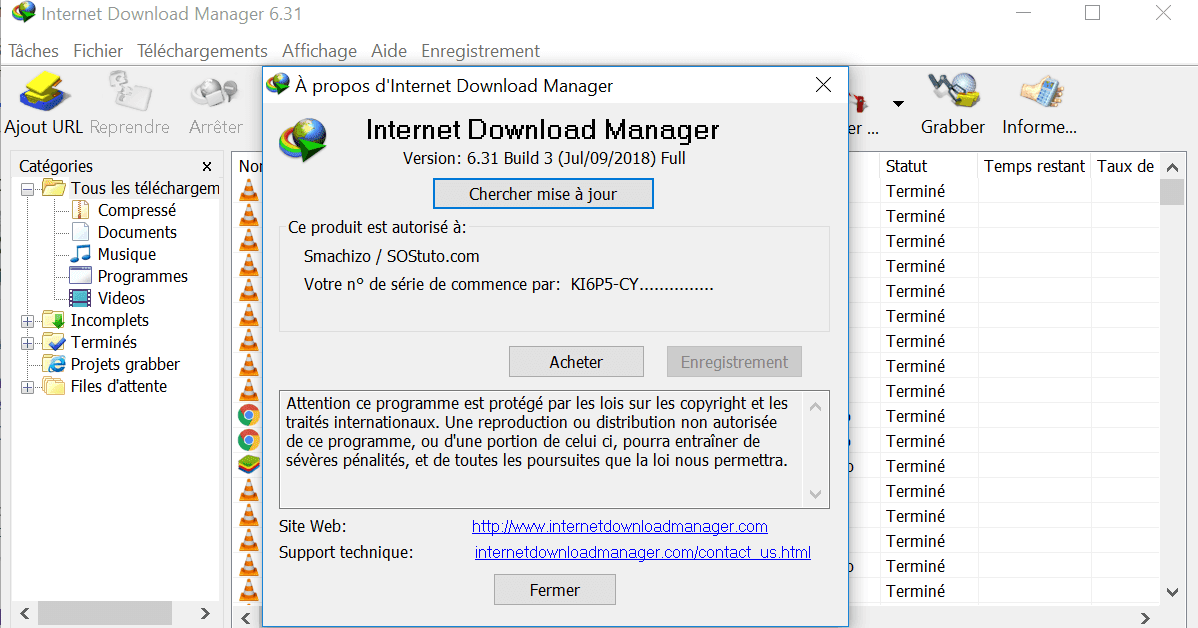Expand the Files d'attente tree node
The height and width of the screenshot is (628, 1198).
tap(28, 387)
